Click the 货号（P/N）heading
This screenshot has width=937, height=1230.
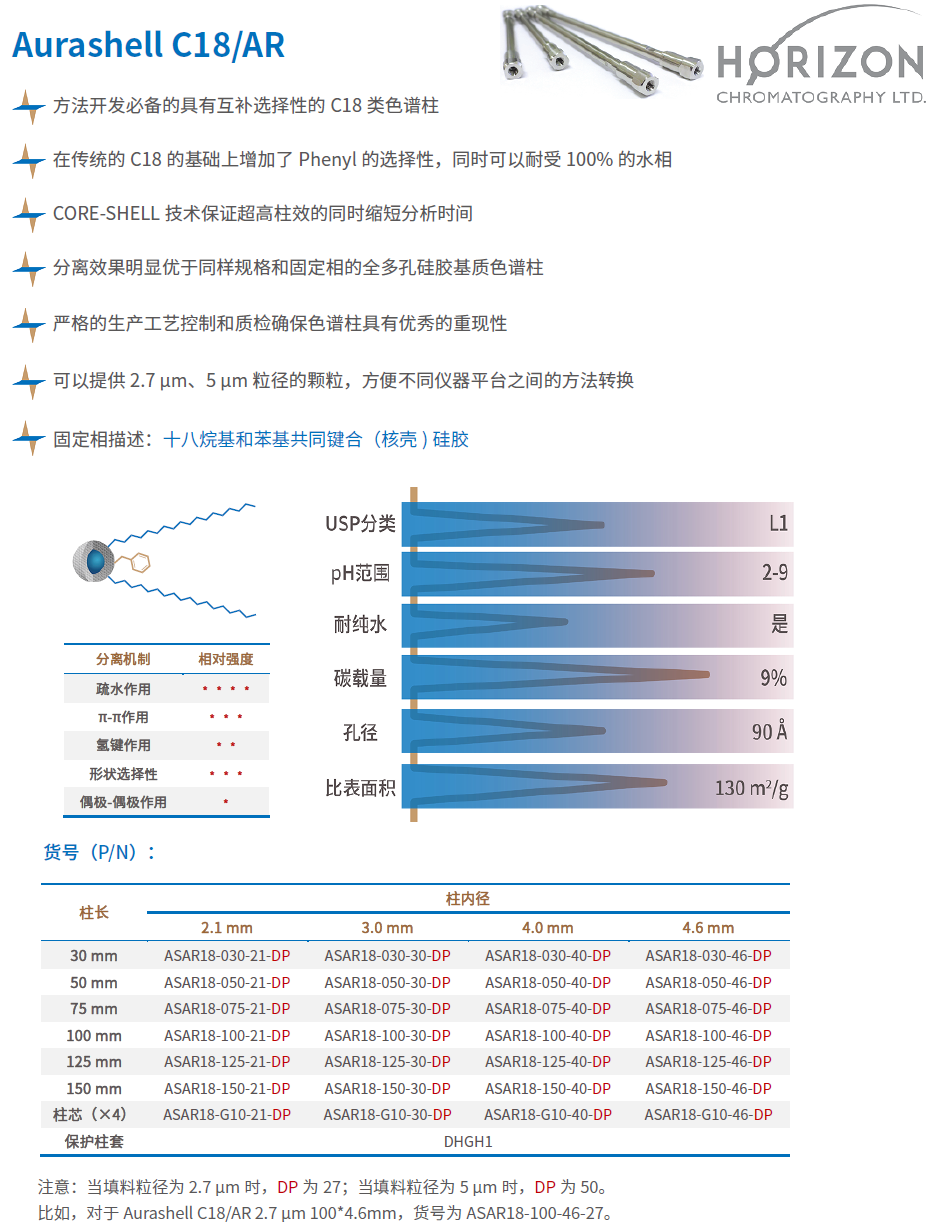[99, 852]
